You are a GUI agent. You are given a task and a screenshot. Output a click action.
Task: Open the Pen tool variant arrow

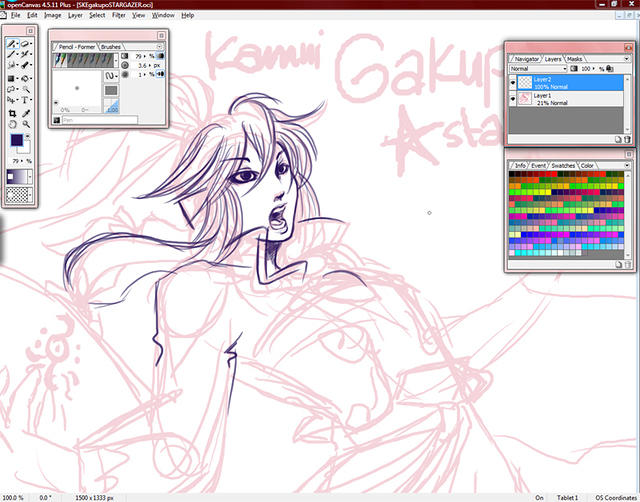pos(17,44)
